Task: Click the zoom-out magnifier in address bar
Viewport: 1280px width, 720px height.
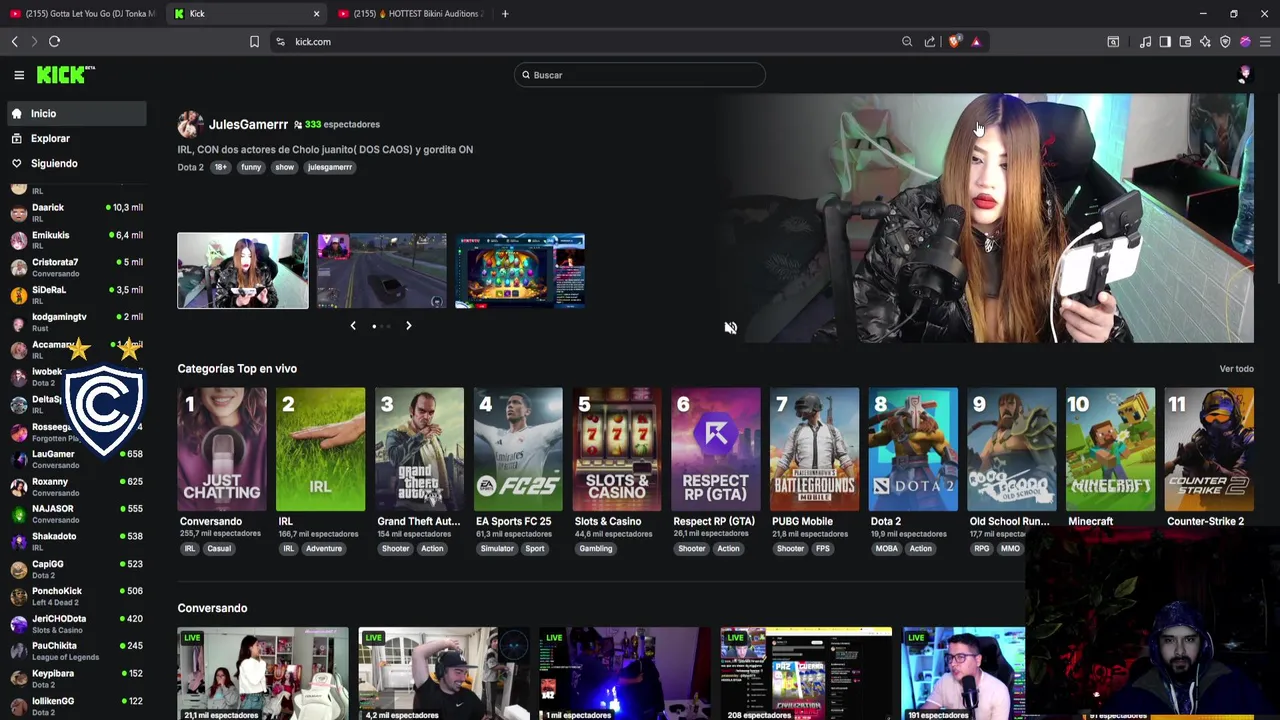Action: 907,42
